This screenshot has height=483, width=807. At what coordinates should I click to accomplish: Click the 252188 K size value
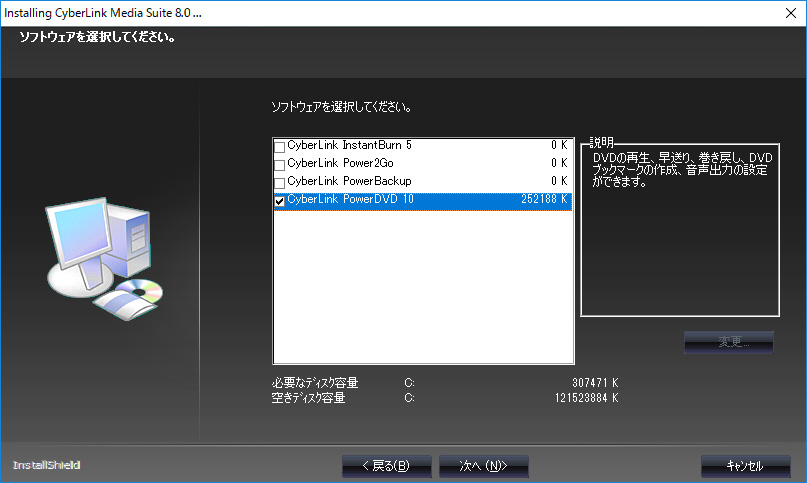544,199
